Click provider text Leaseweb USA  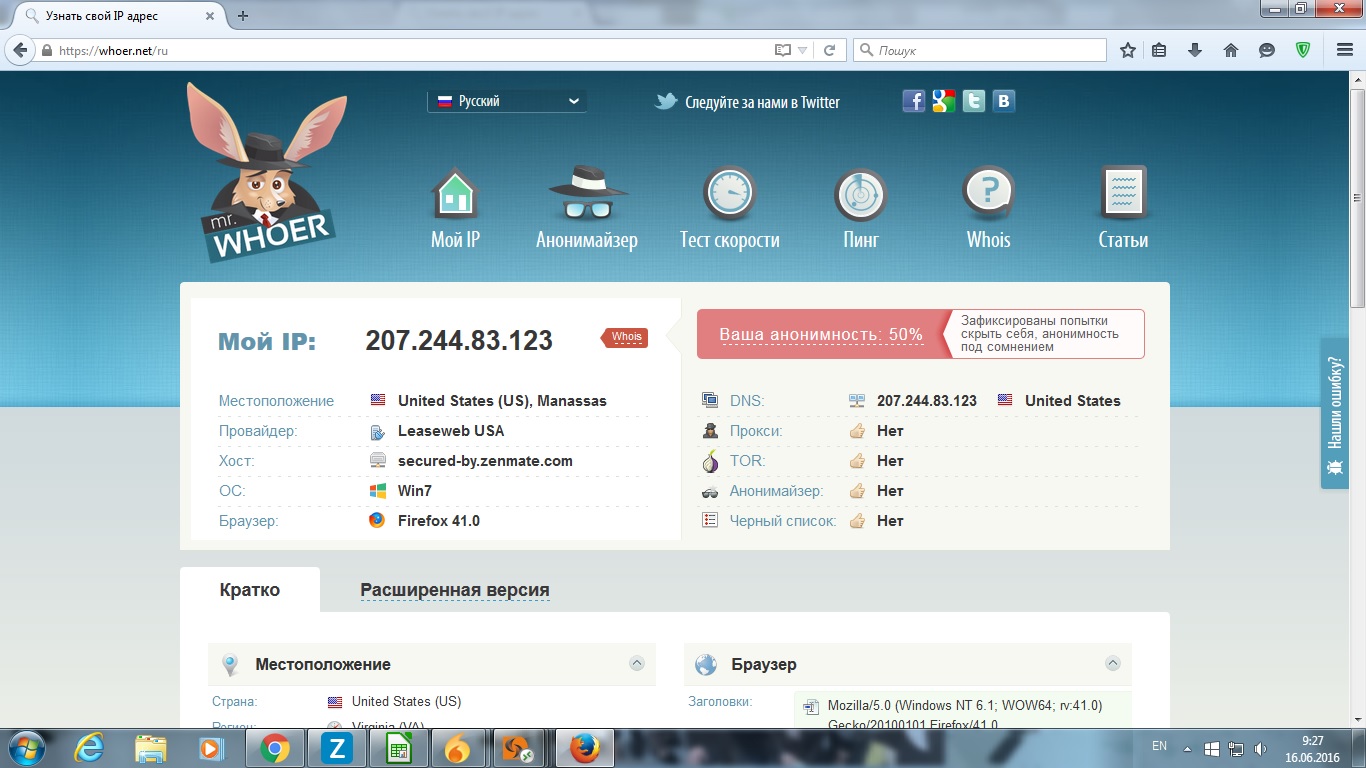pyautogui.click(x=451, y=431)
